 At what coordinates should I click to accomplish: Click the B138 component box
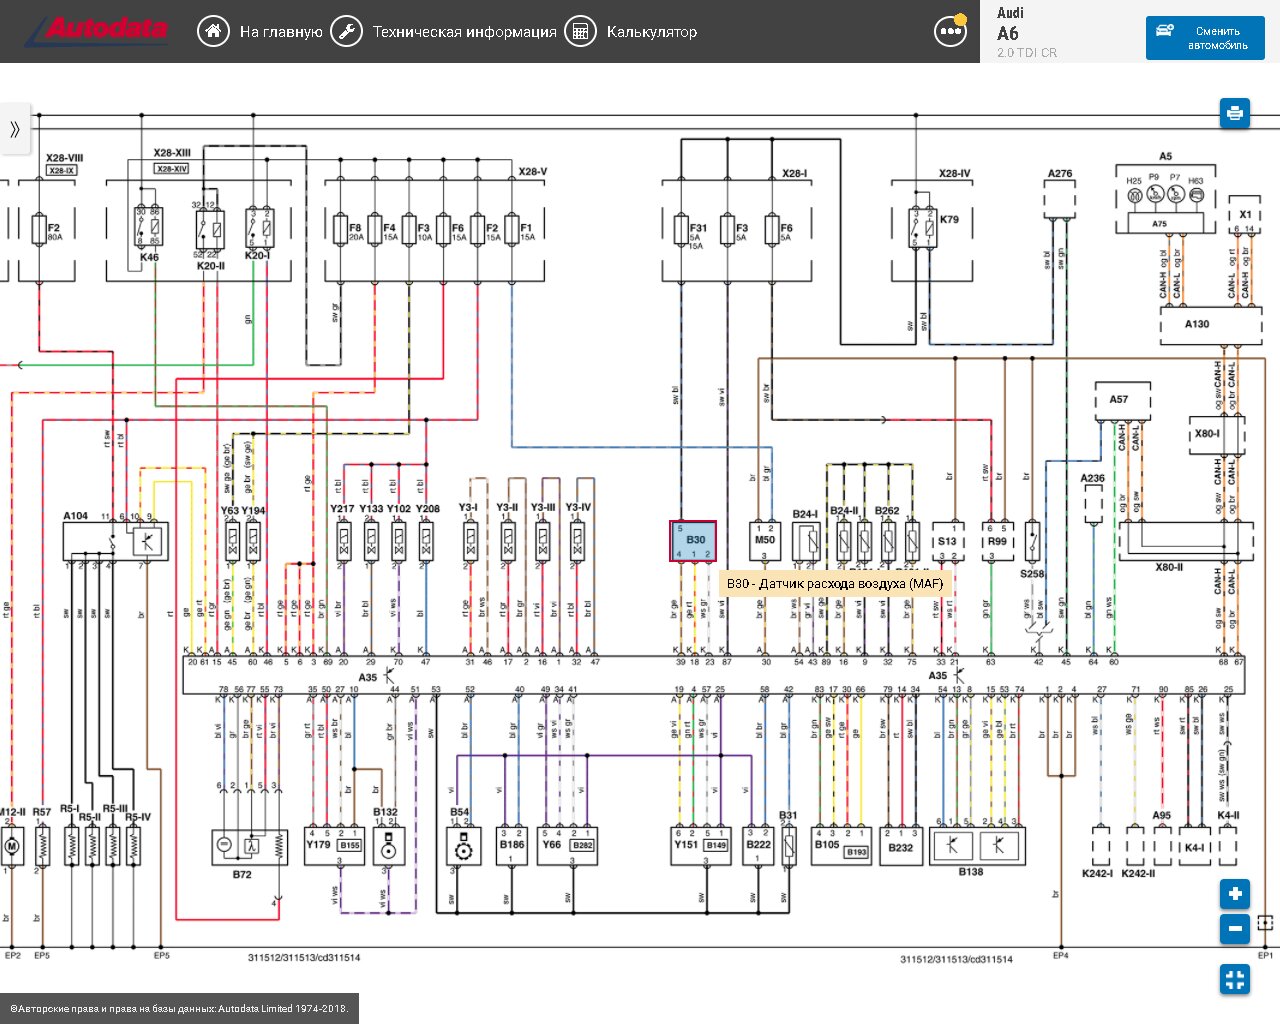[x=976, y=846]
